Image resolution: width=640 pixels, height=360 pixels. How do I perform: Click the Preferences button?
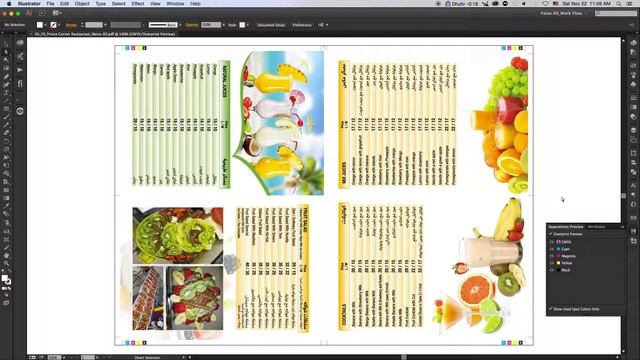[302, 25]
